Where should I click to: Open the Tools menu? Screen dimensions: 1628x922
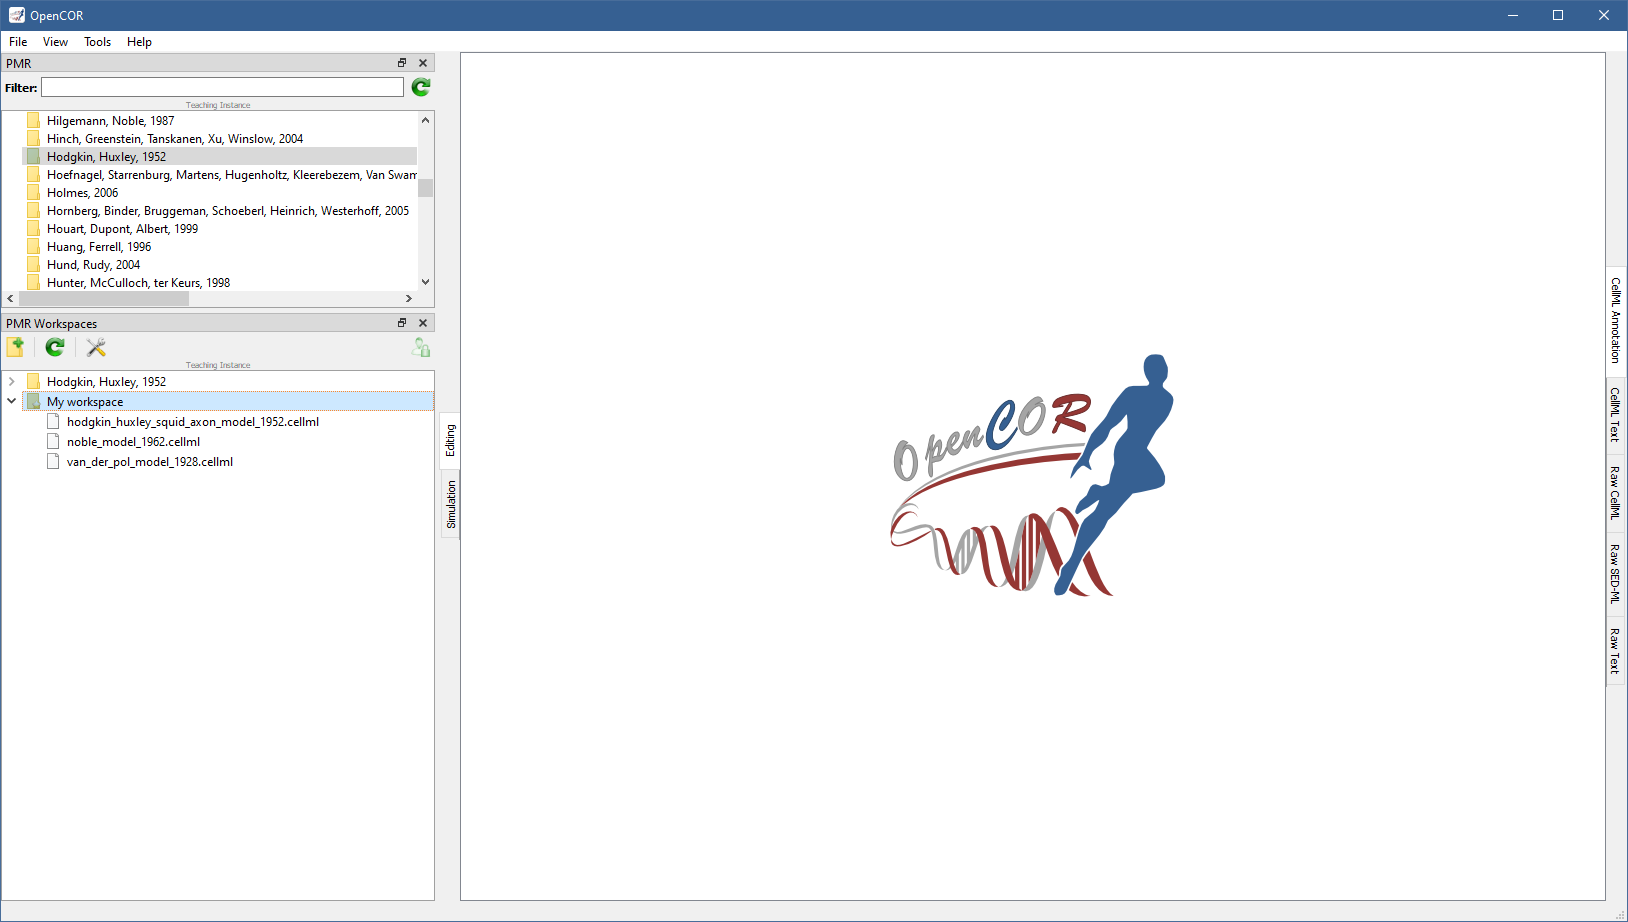[x=97, y=42]
